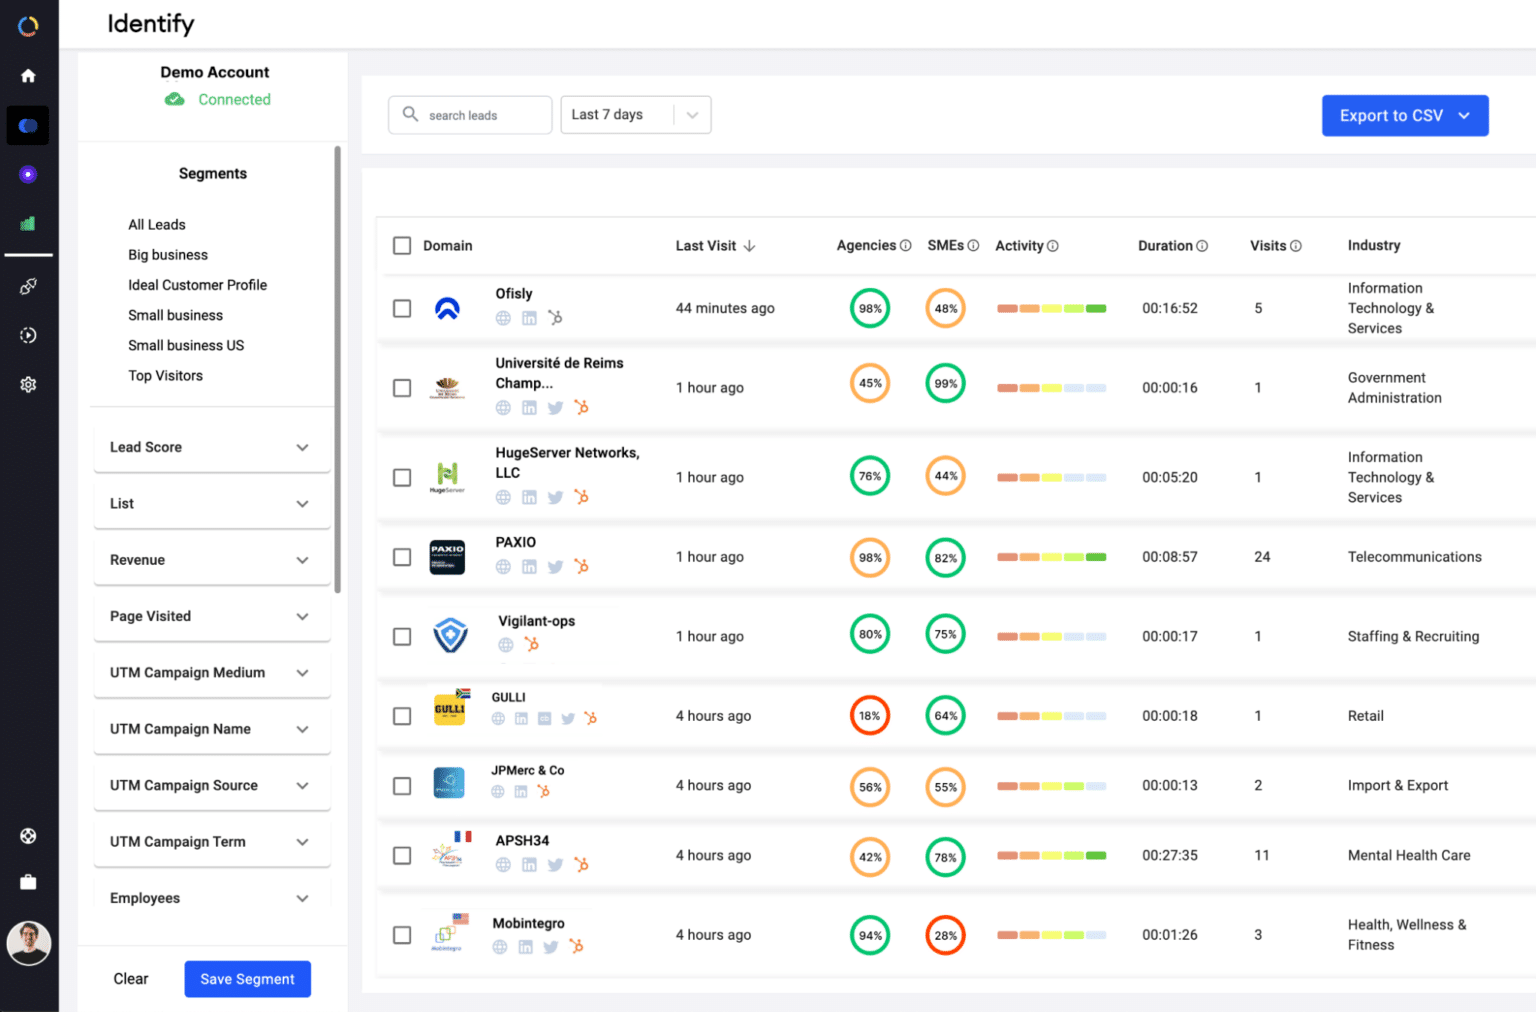Select the Ideal Customer Profile segment

click(x=197, y=285)
